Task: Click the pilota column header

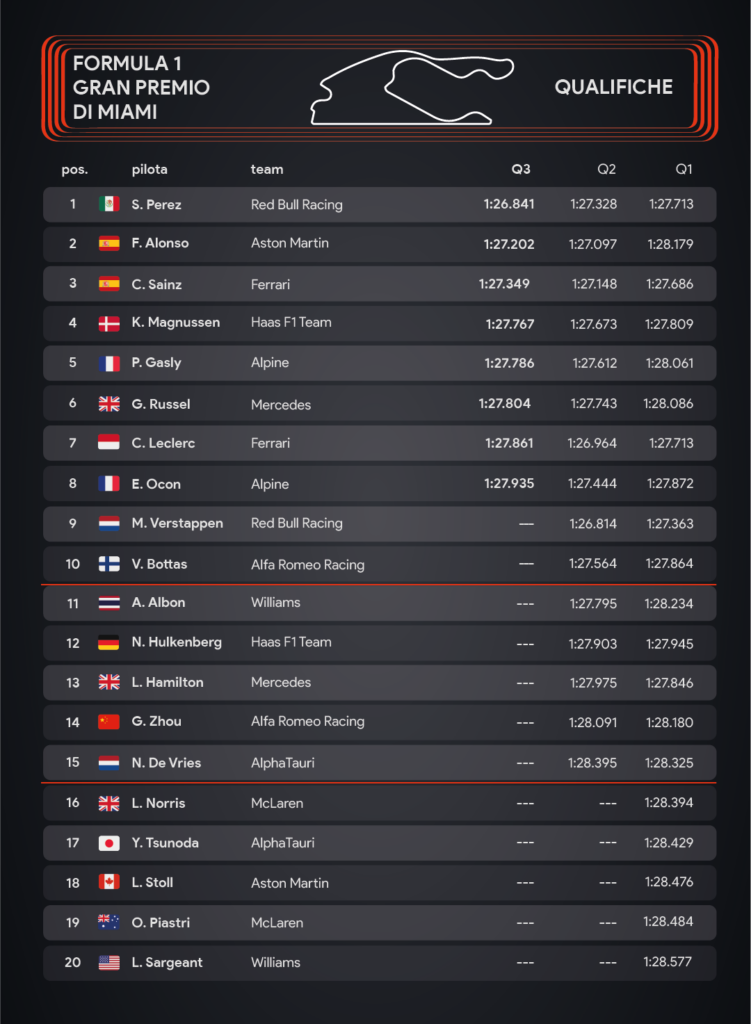Action: pos(150,170)
